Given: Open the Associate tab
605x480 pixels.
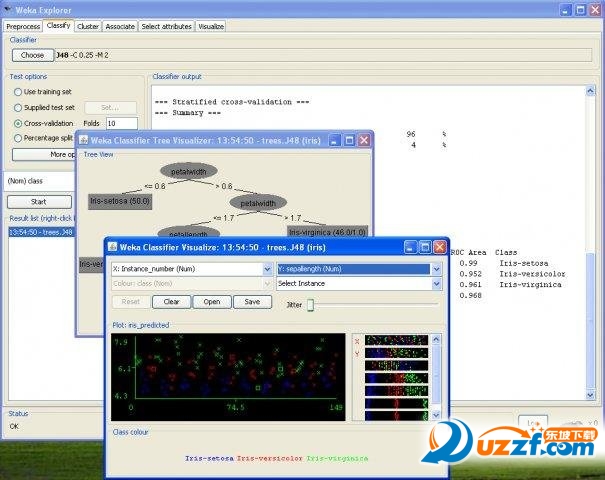Looking at the screenshot, I should 120,26.
